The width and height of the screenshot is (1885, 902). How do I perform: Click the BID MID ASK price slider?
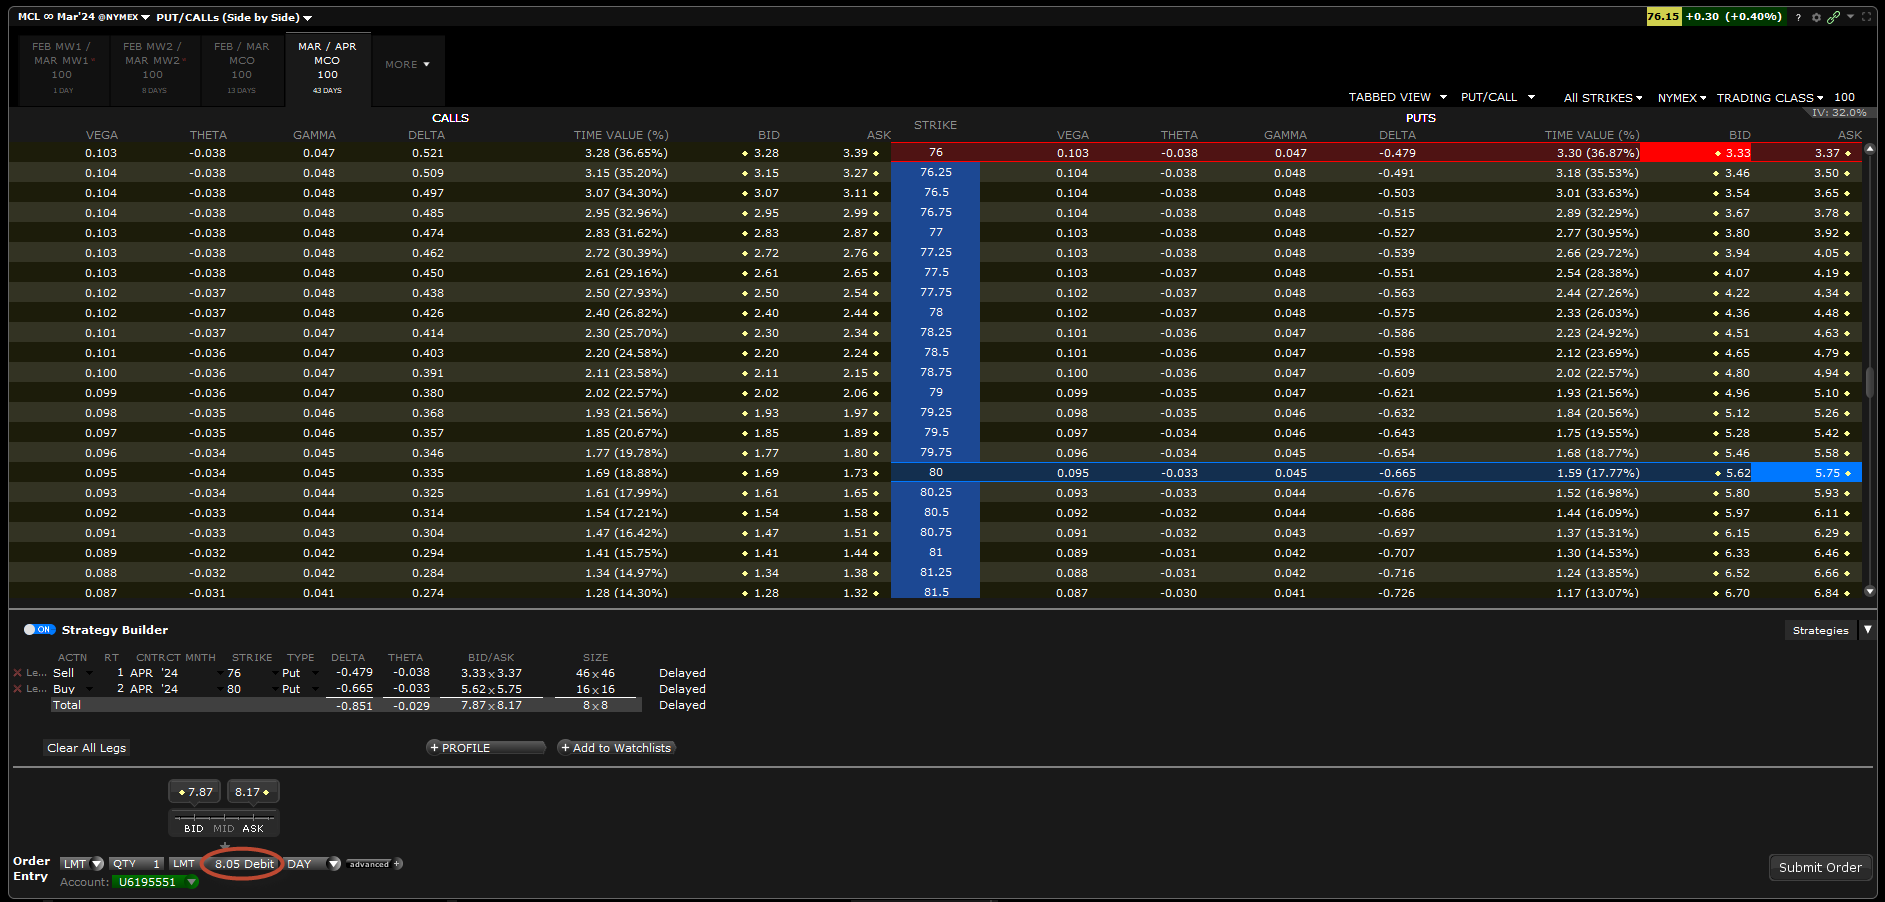[224, 821]
